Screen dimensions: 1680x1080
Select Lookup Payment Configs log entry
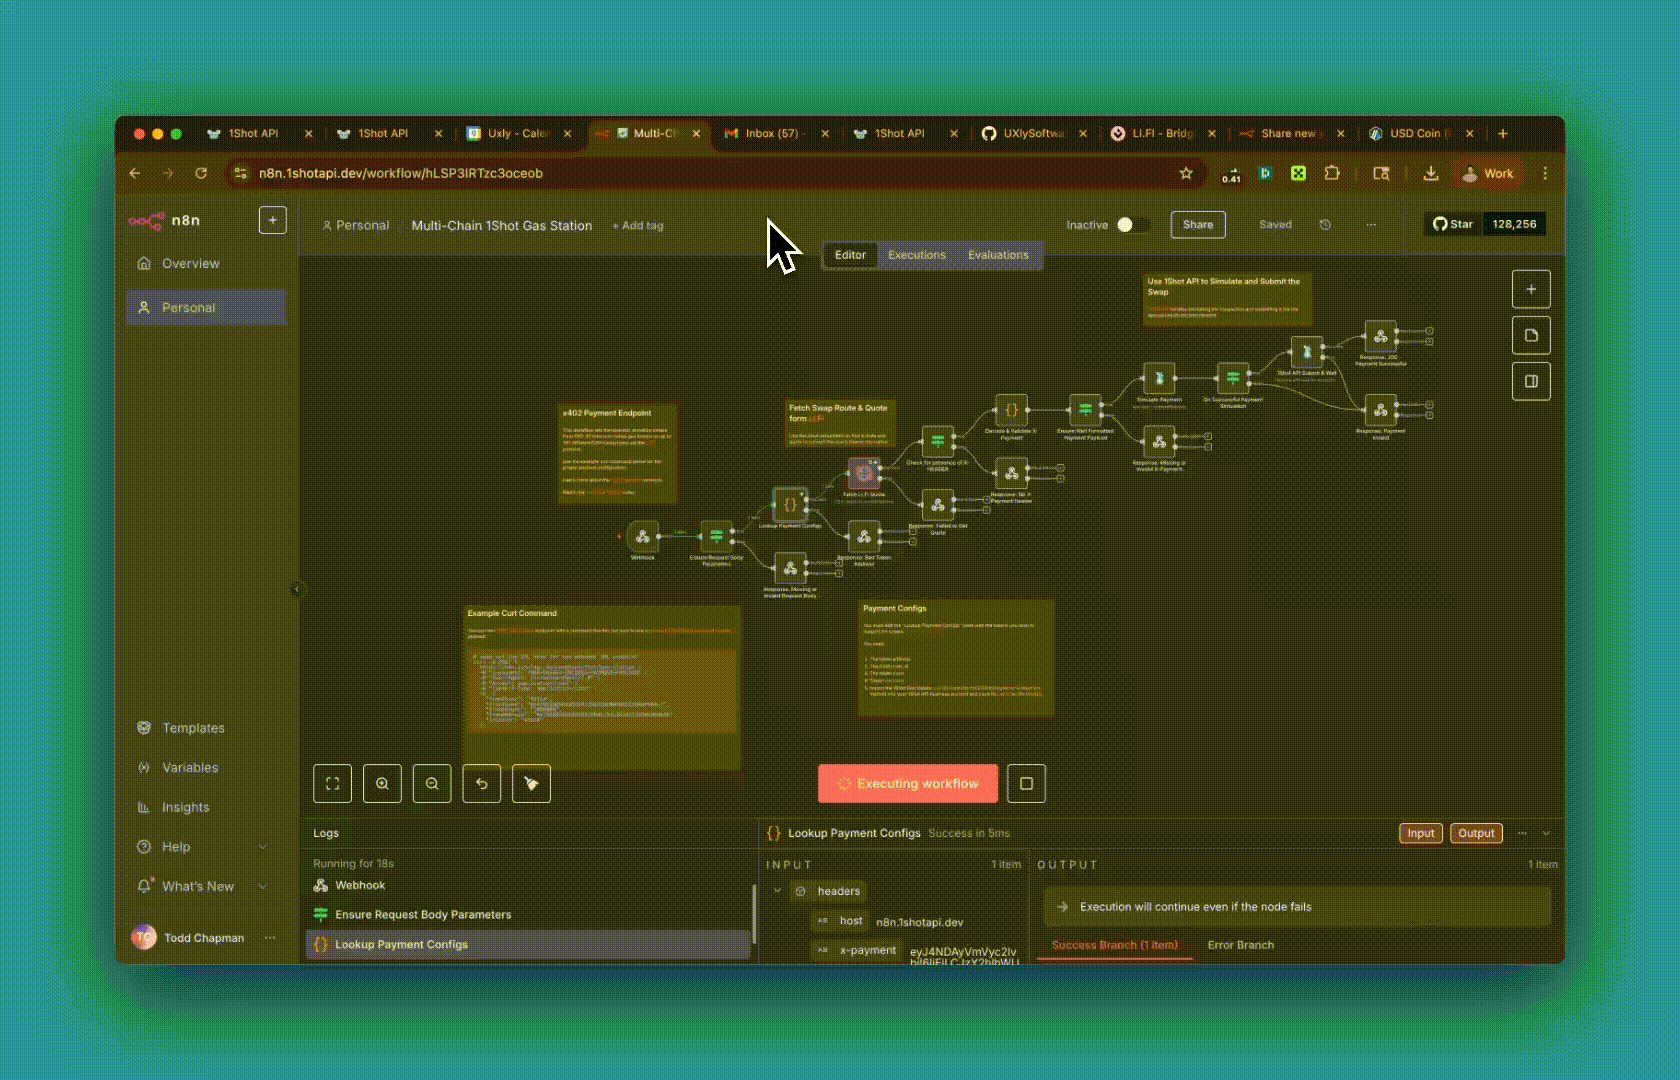click(528, 944)
